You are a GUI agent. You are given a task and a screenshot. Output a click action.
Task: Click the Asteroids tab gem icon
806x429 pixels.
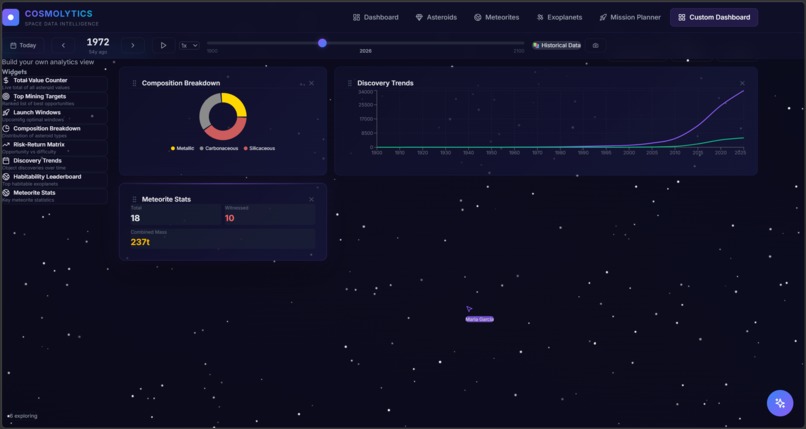[419, 17]
